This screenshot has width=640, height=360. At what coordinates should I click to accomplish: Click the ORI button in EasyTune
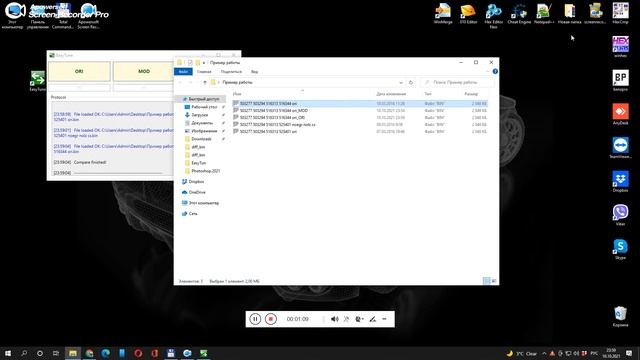coord(79,71)
